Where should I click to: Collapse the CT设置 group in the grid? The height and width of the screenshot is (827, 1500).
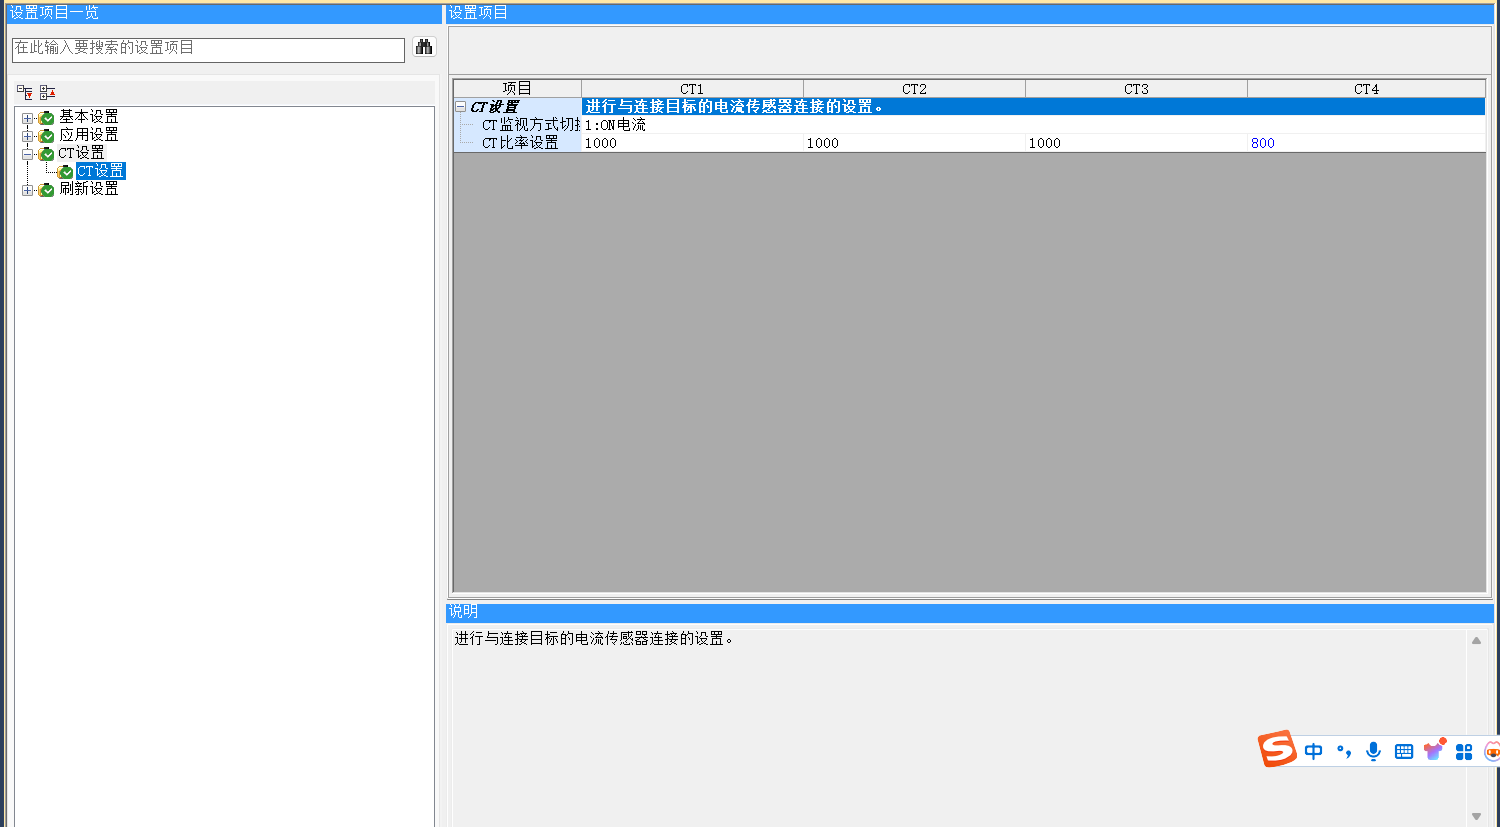tap(461, 107)
